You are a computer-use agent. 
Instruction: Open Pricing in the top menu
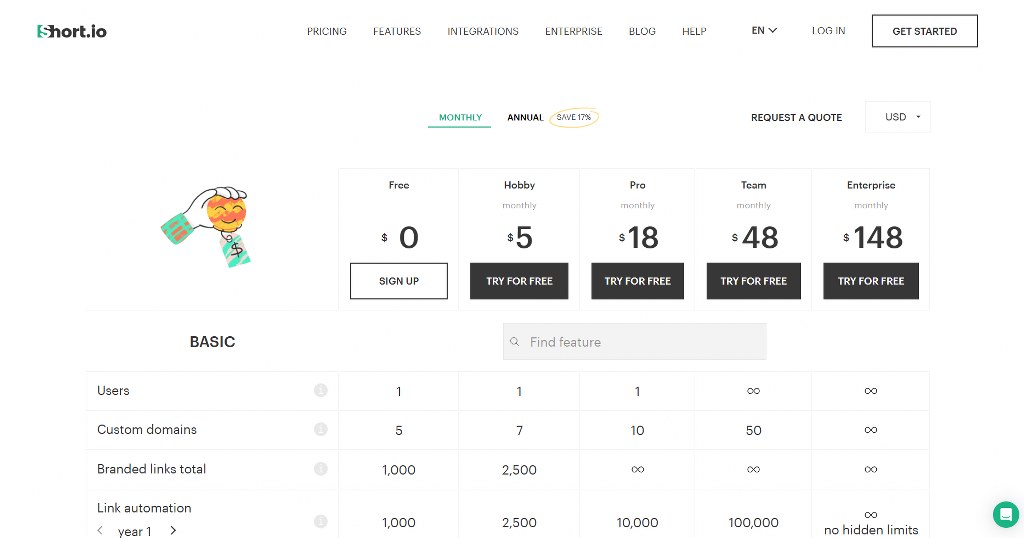pos(327,31)
